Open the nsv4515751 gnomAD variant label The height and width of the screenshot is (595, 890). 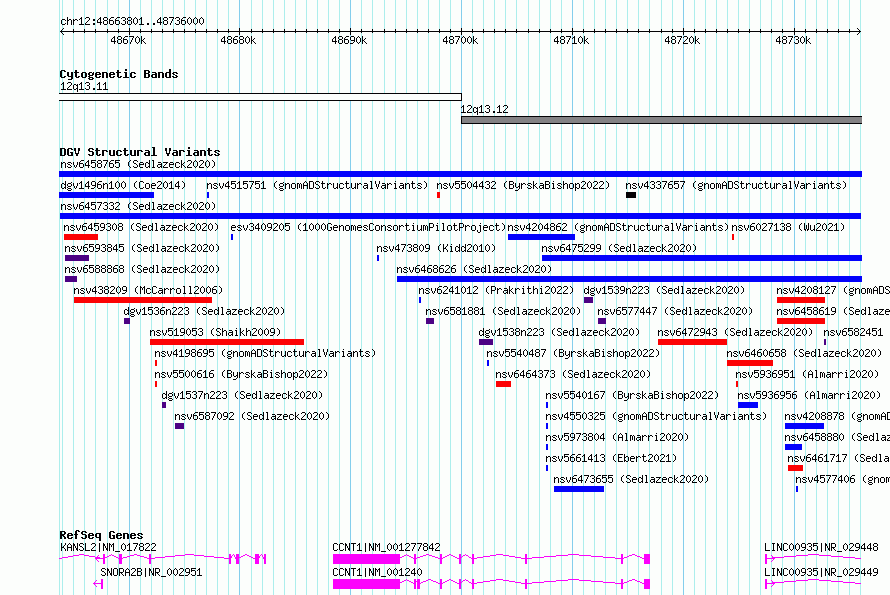click(317, 185)
